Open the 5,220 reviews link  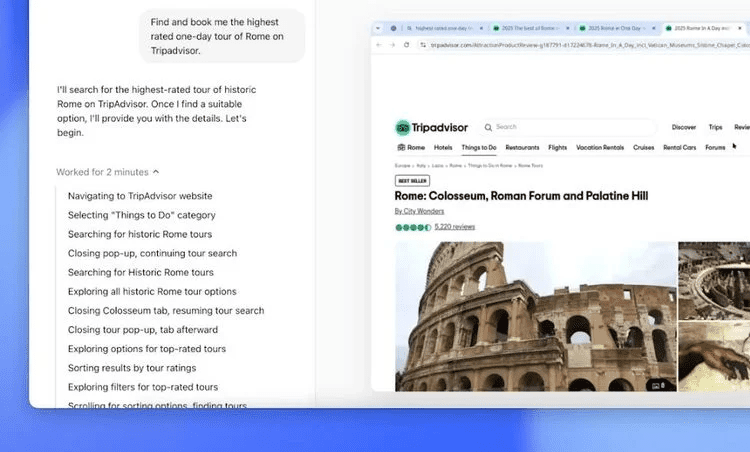tap(455, 227)
